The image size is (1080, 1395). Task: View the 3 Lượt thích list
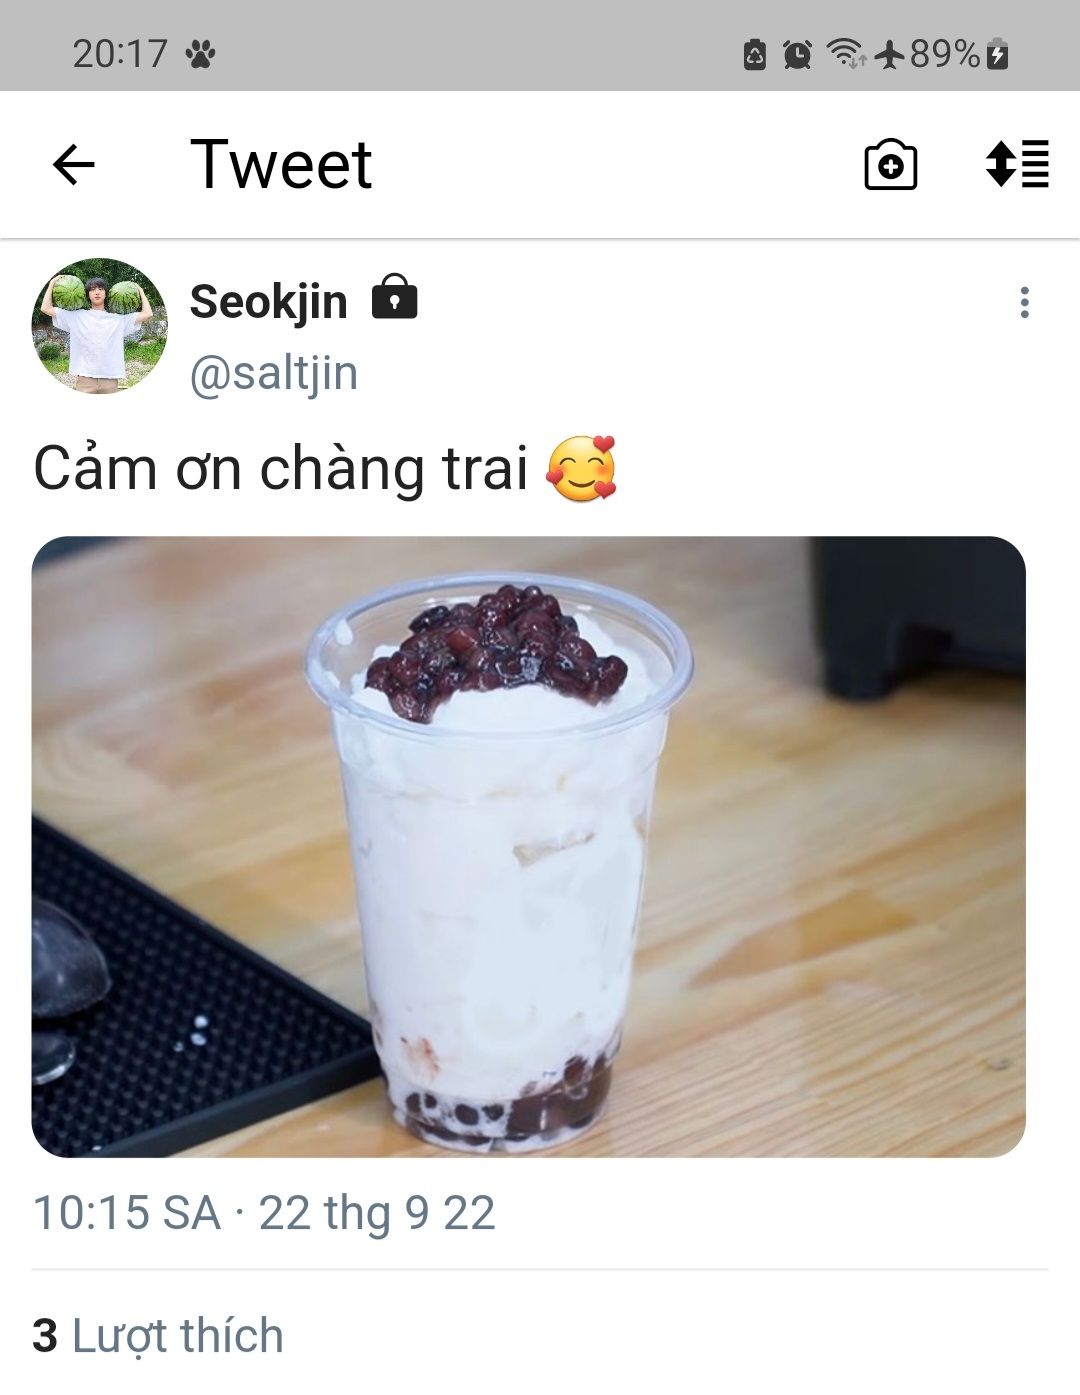click(x=158, y=1336)
